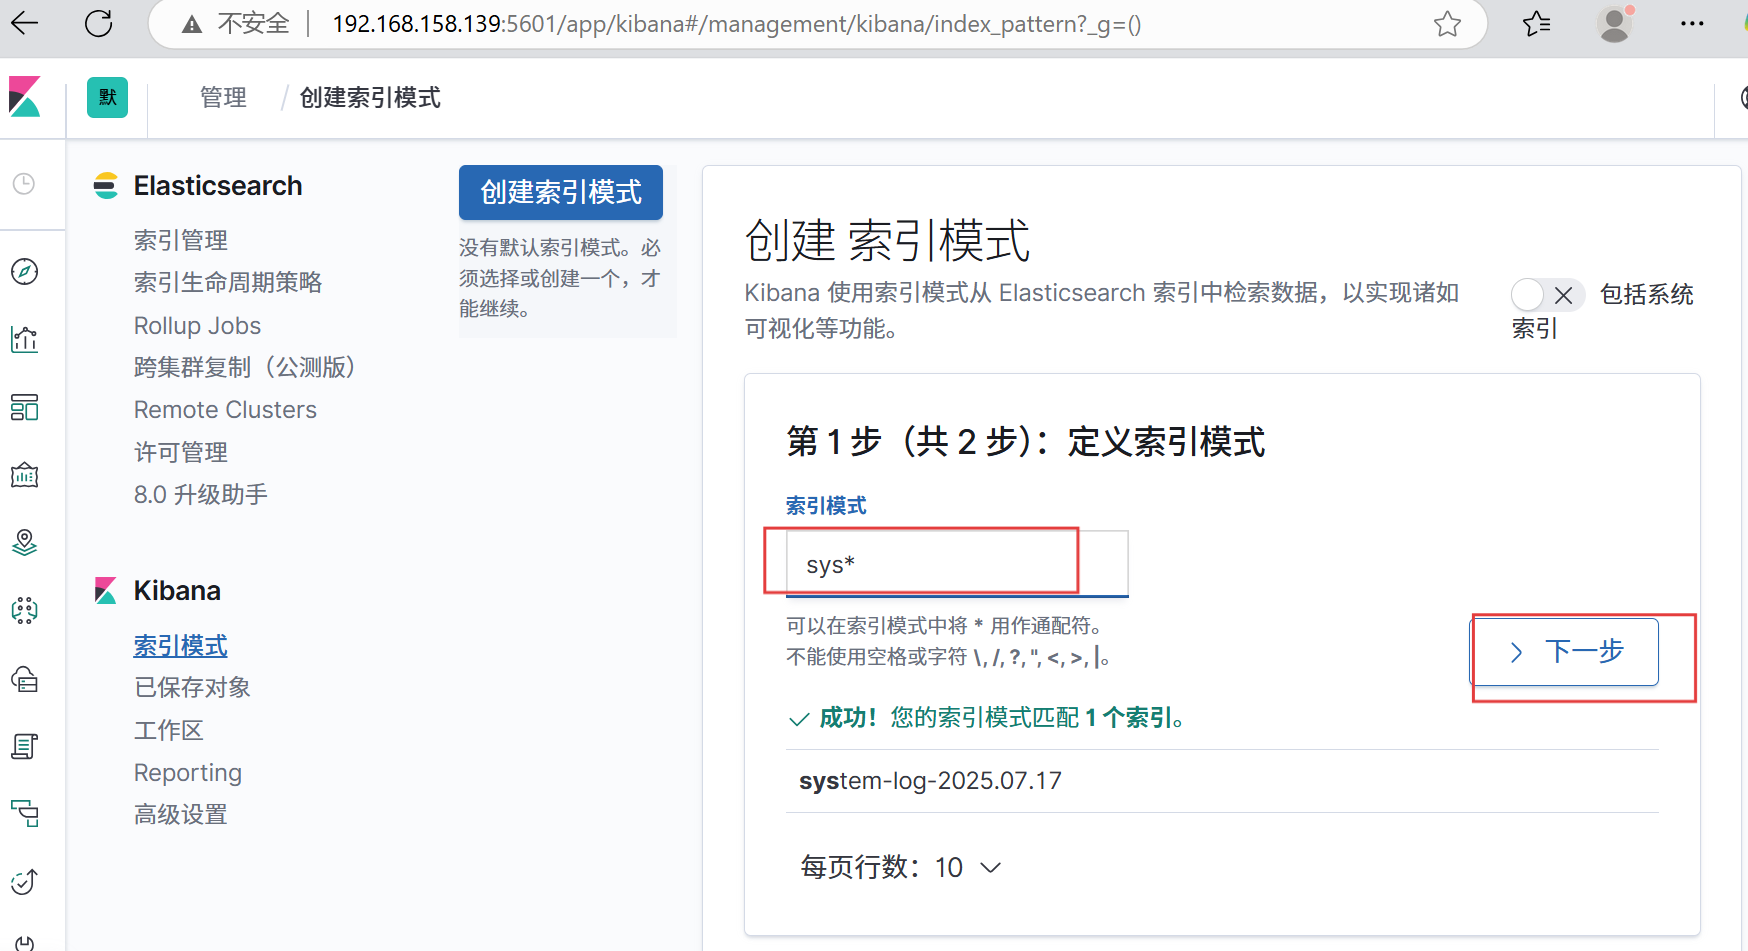This screenshot has height=951, width=1748.
Task: Click the success message 成功!
Action: tap(848, 718)
